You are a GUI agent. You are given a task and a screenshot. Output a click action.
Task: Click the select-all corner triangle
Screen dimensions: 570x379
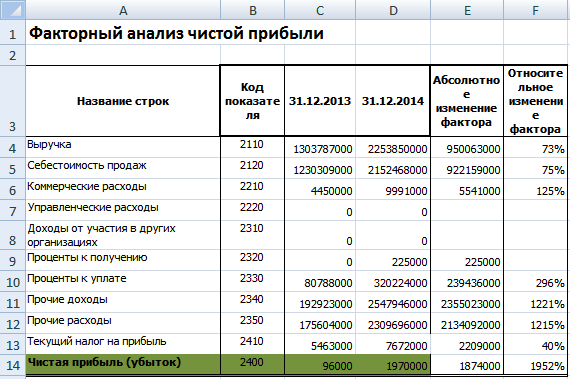tap(13, 10)
